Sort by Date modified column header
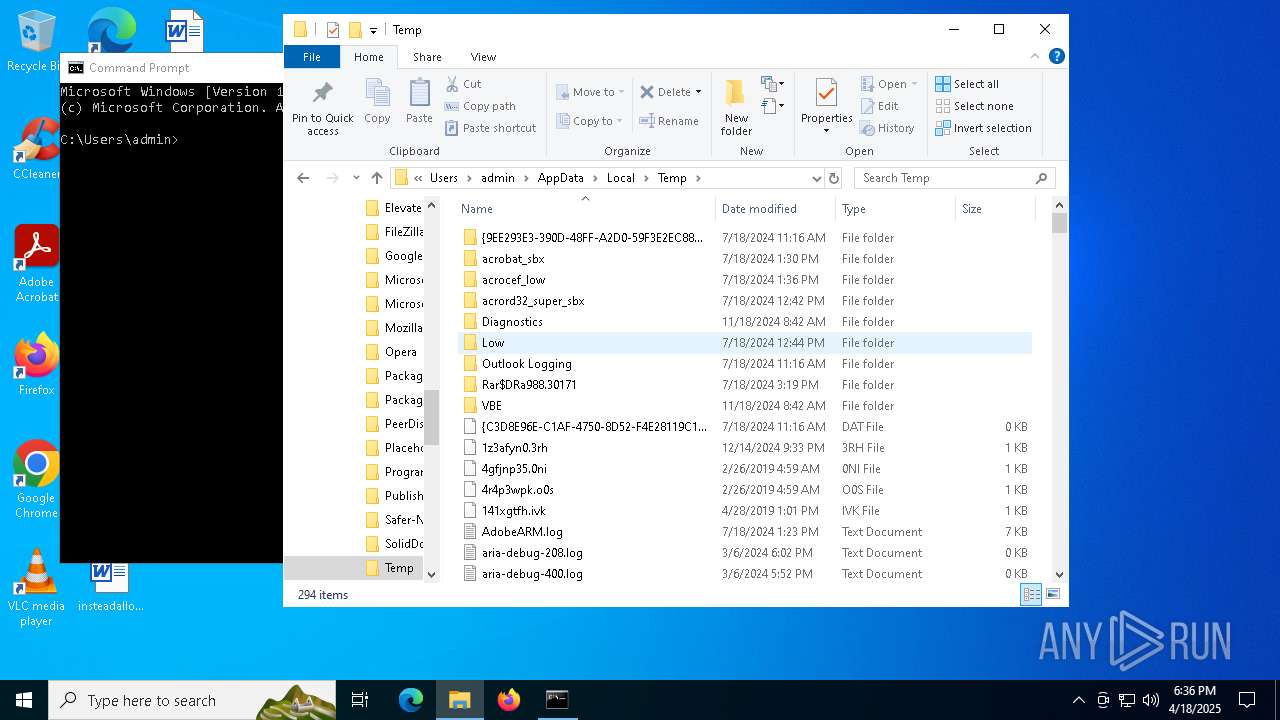The image size is (1280, 720). coord(776,209)
